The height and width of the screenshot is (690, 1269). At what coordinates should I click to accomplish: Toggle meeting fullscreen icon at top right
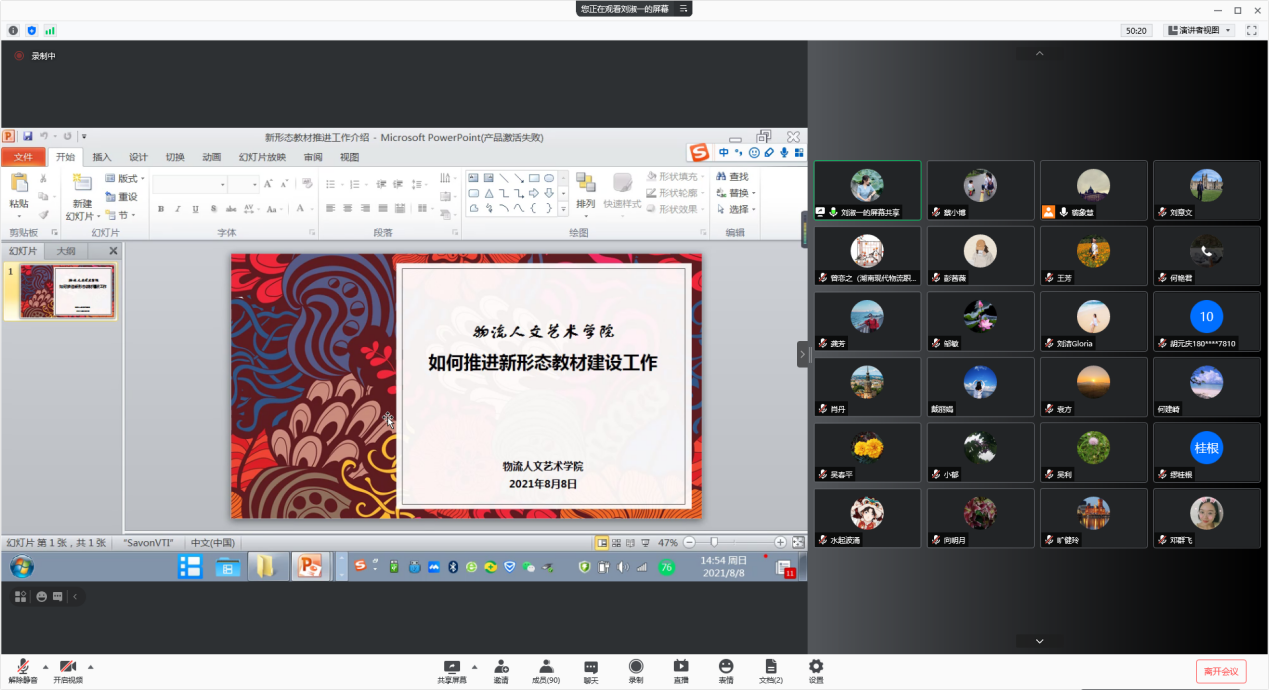[1252, 31]
